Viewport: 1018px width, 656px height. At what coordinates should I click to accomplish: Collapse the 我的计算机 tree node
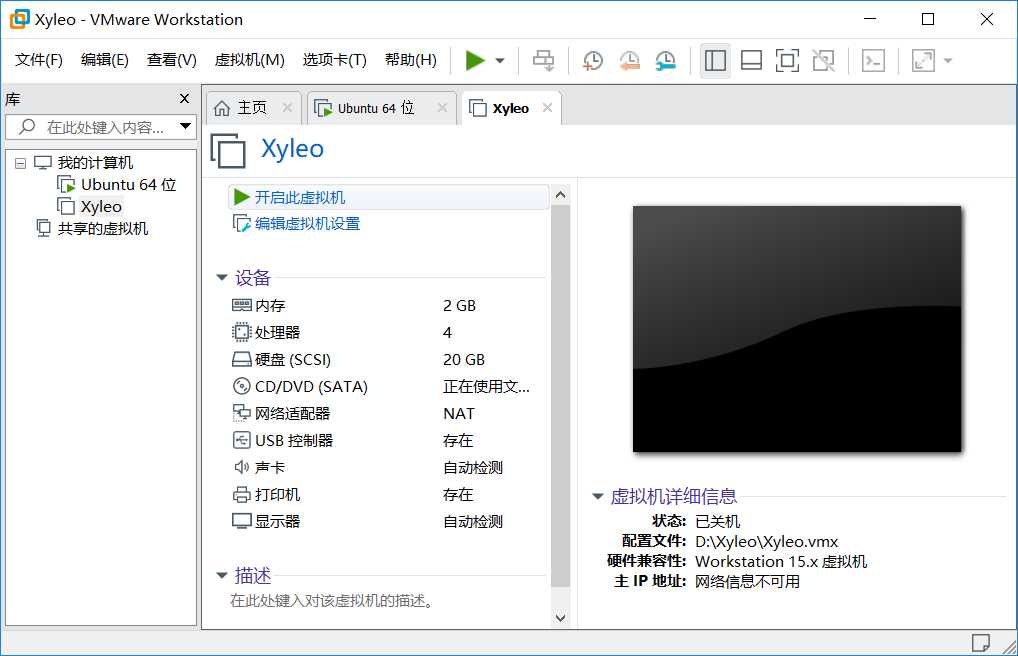point(21,163)
